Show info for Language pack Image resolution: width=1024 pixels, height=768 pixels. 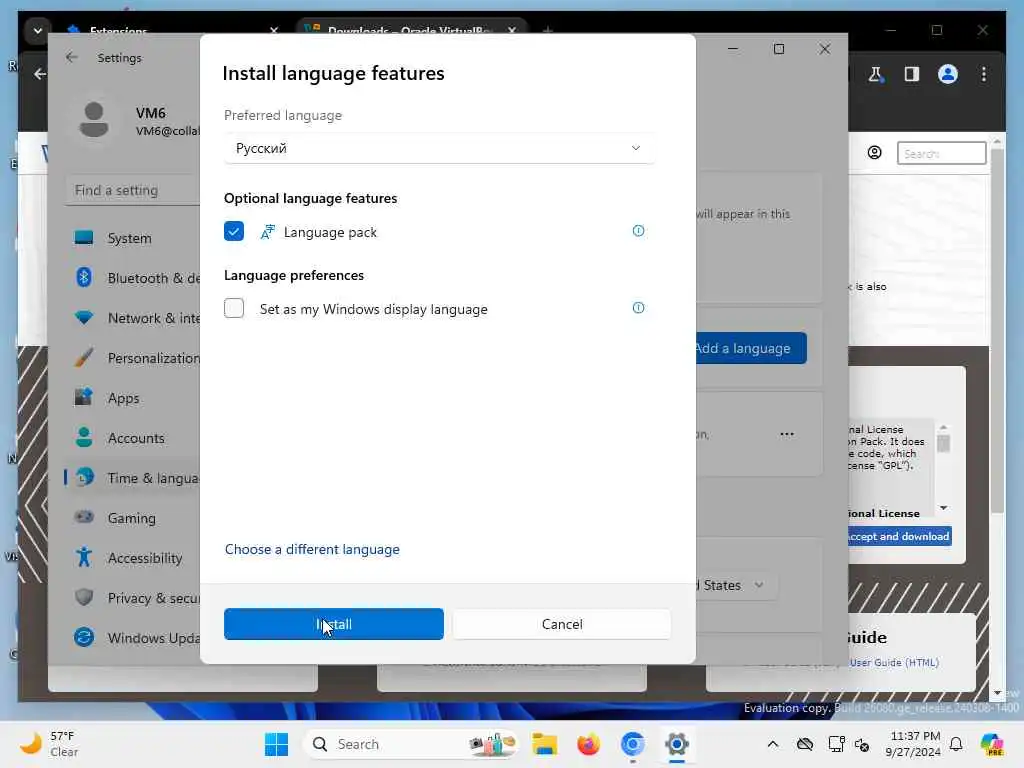638,231
